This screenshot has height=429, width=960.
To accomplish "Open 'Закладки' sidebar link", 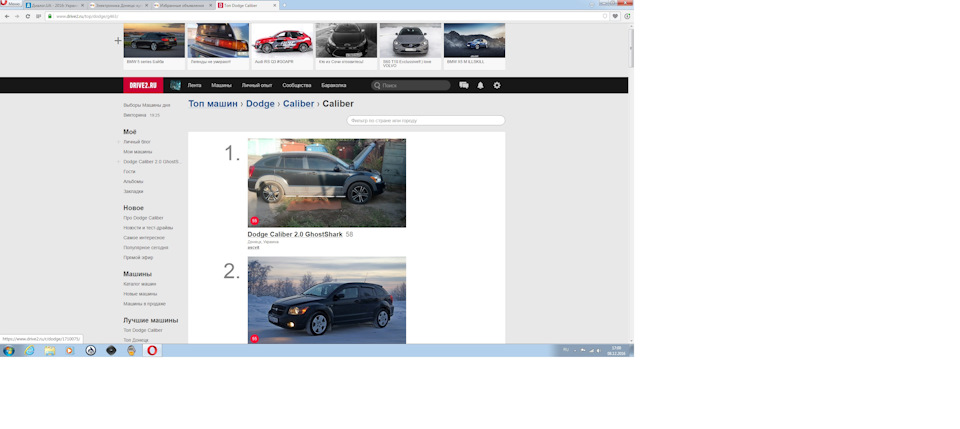I will pyautogui.click(x=133, y=192).
